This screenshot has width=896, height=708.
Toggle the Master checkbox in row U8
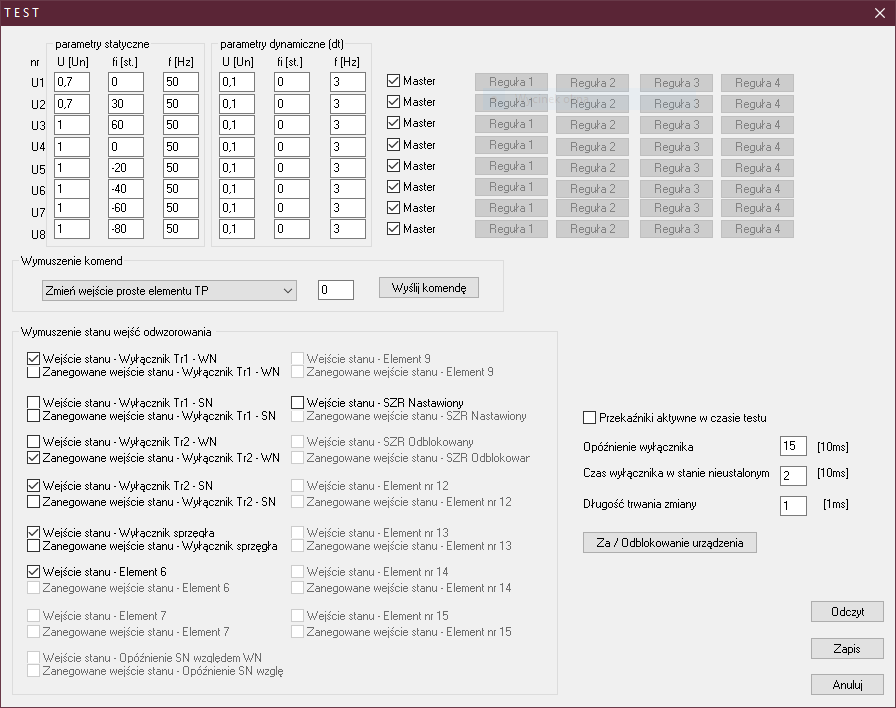coord(393,229)
